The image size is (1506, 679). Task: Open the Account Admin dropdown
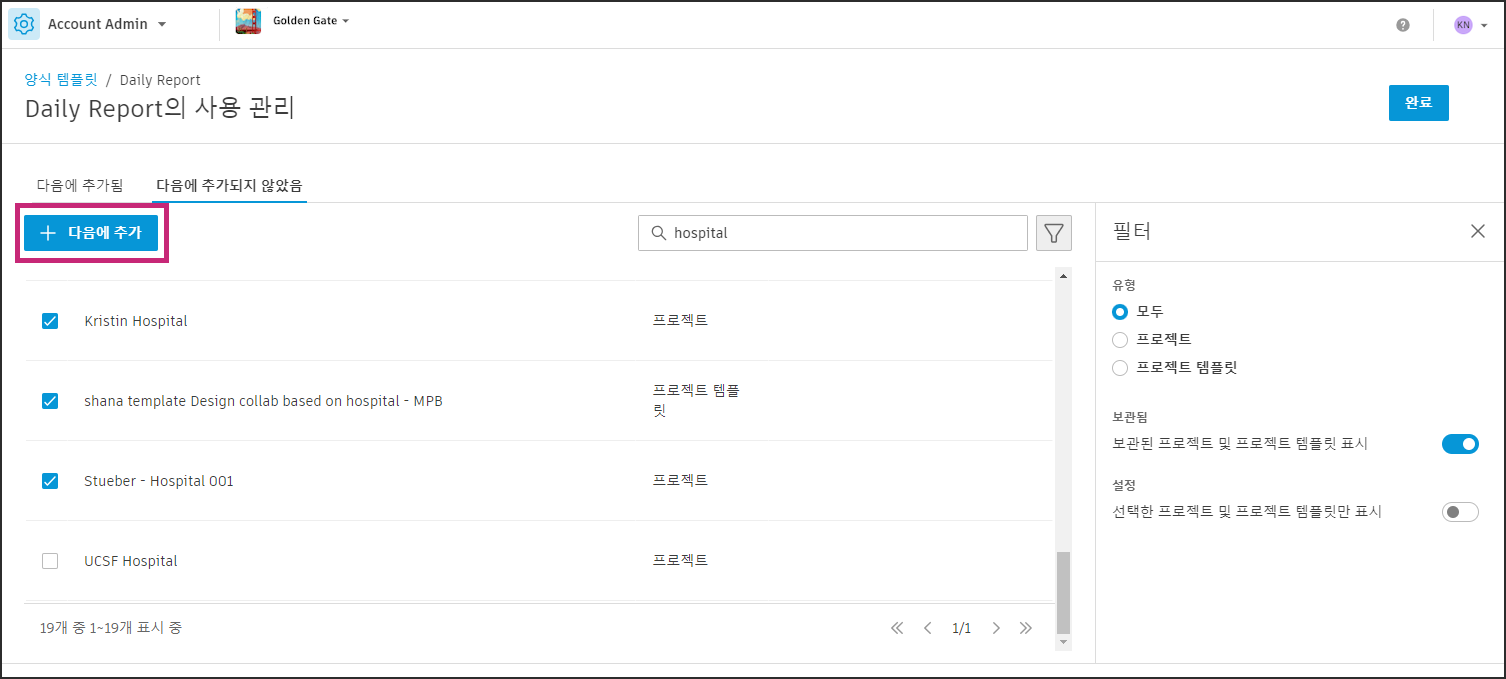(105, 23)
